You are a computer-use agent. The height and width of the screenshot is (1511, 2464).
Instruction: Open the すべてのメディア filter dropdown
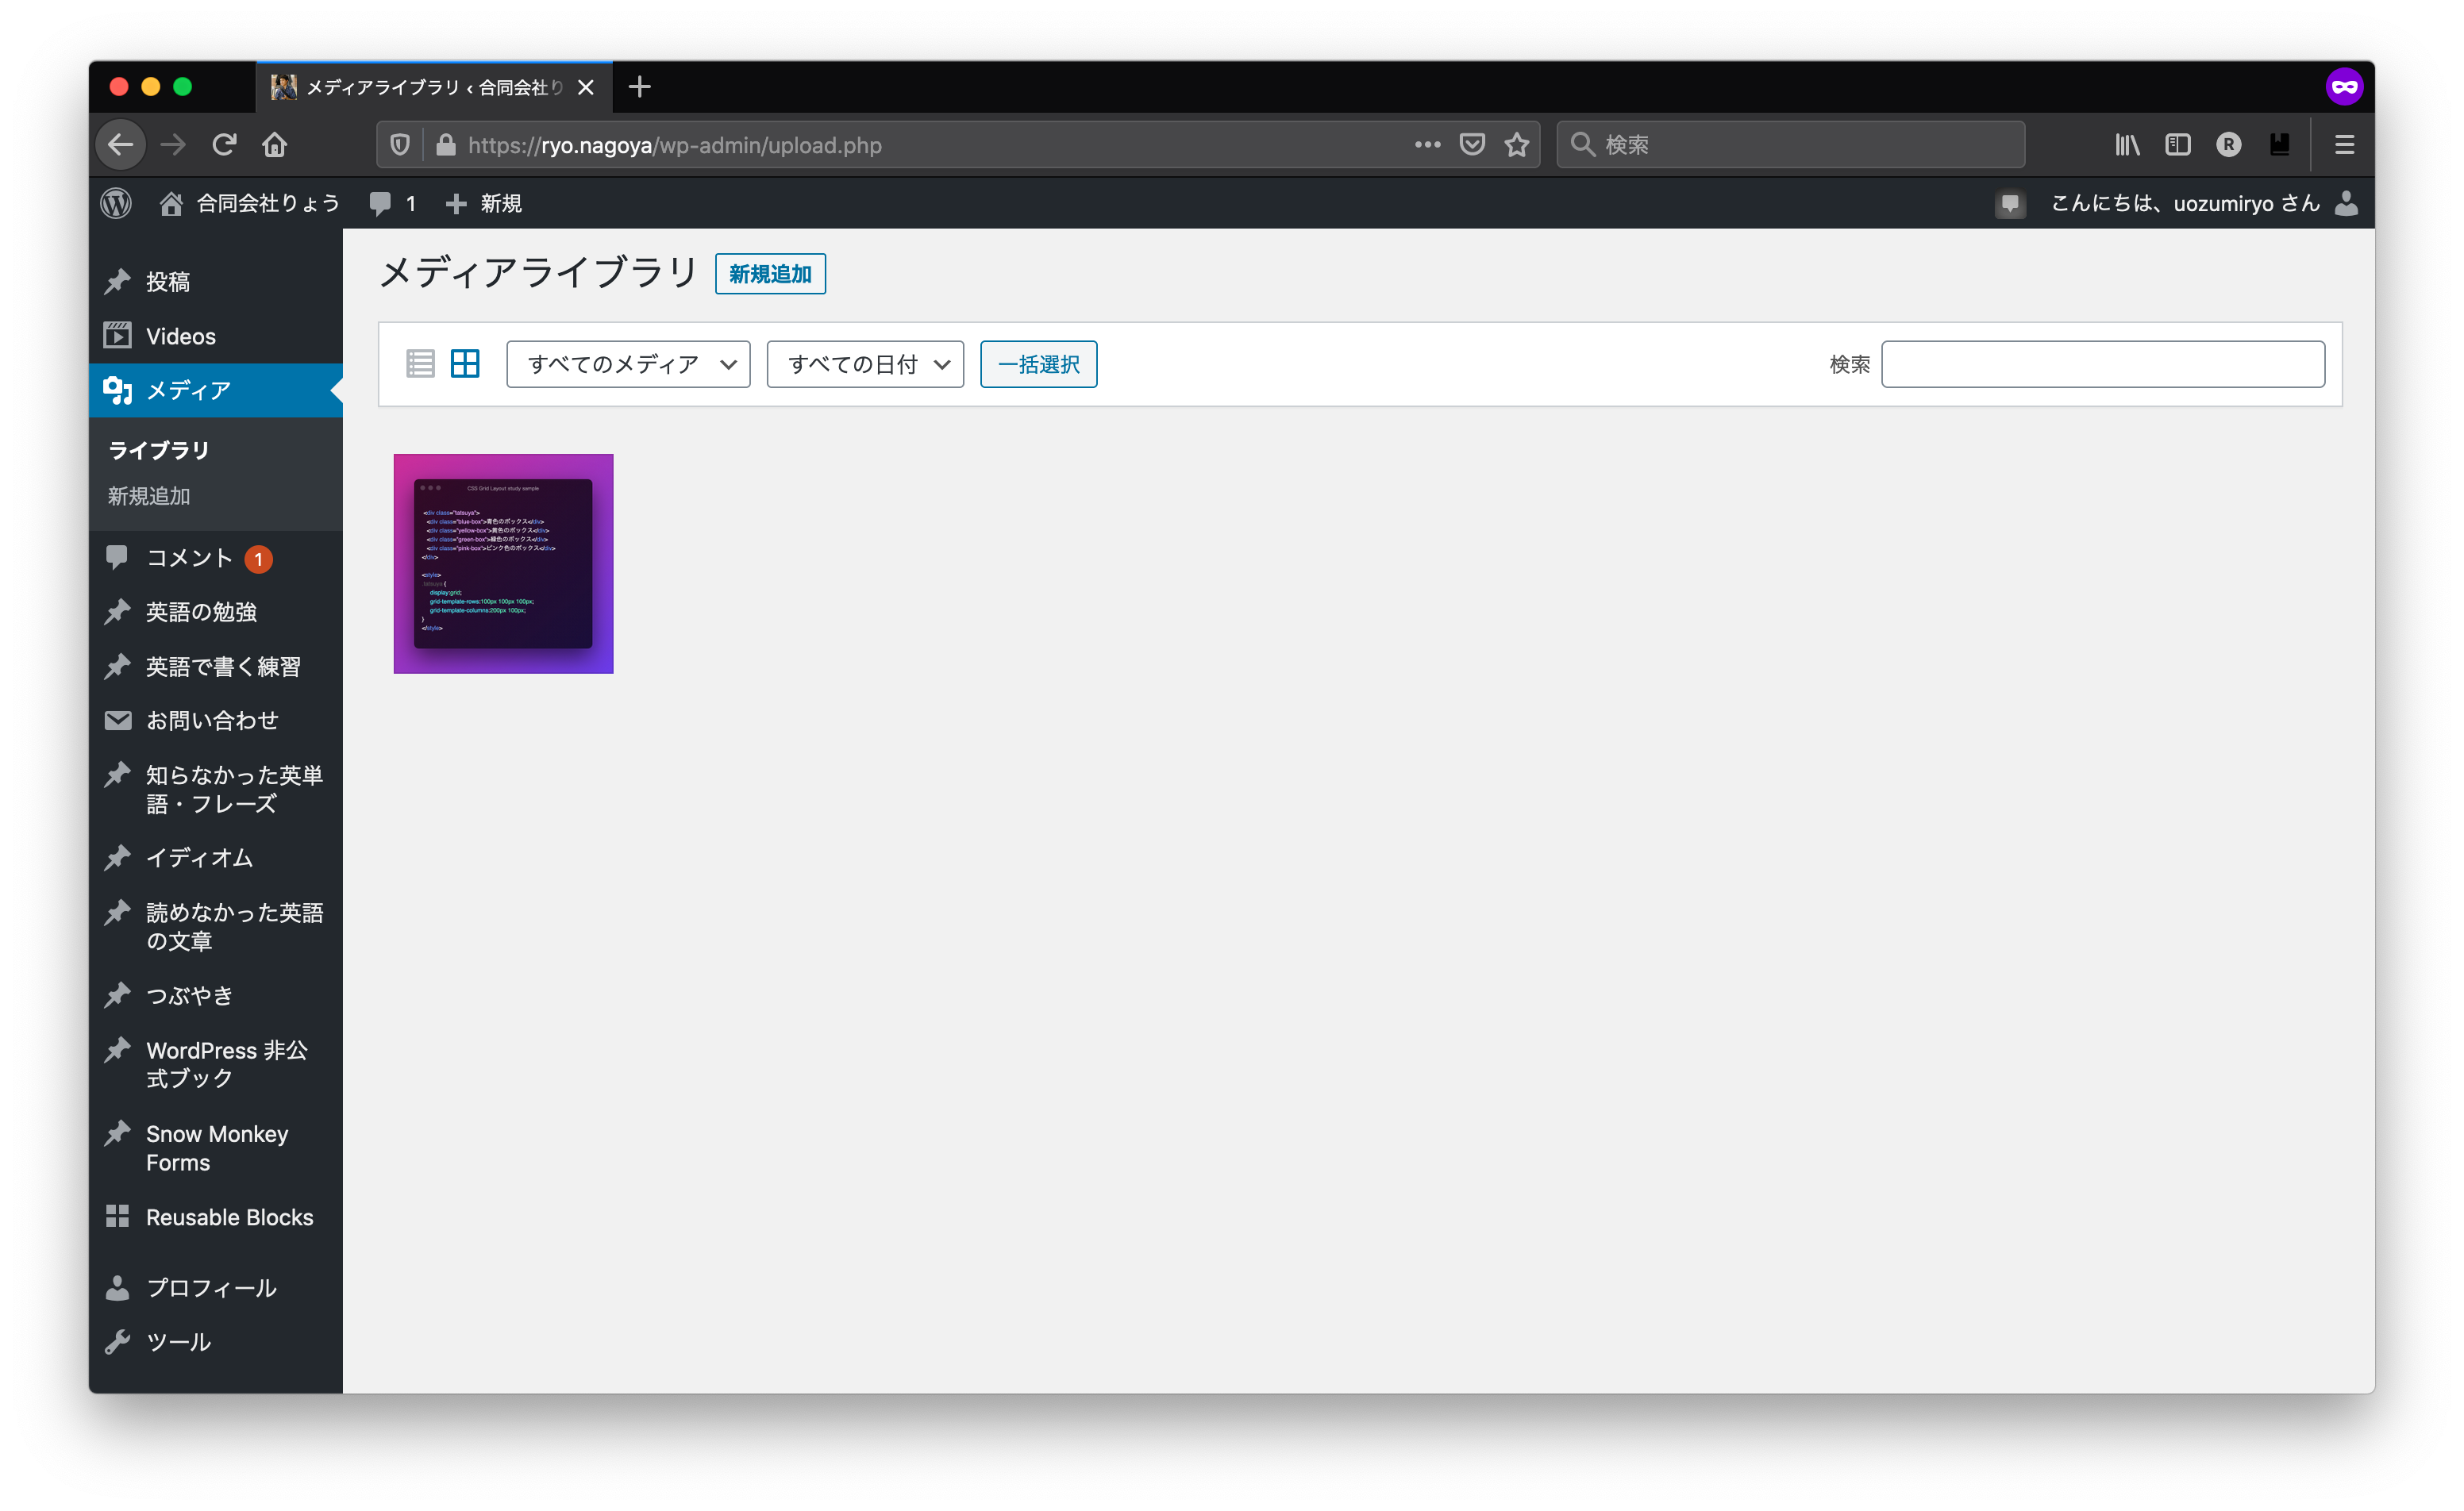click(x=628, y=364)
